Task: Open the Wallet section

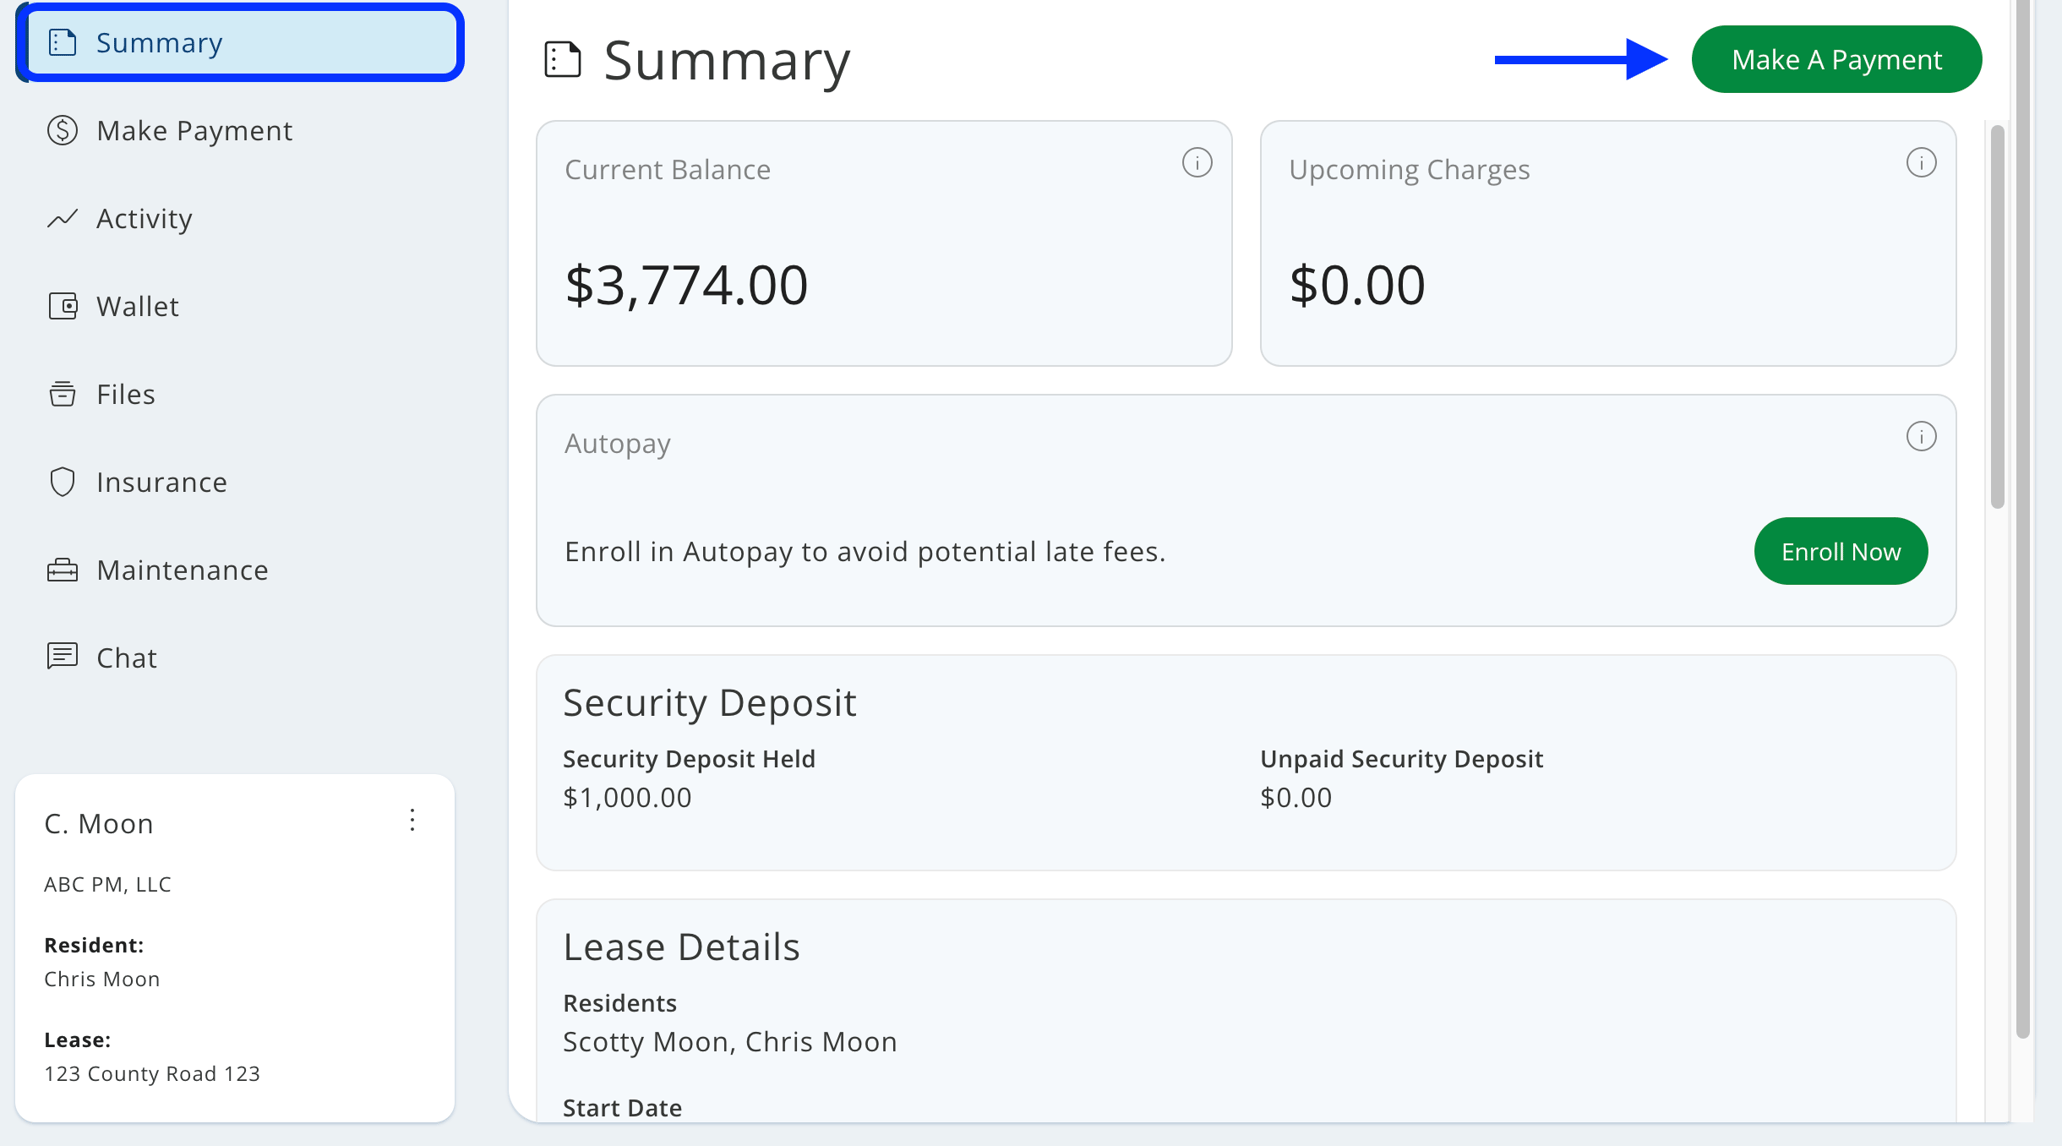Action: (x=137, y=306)
